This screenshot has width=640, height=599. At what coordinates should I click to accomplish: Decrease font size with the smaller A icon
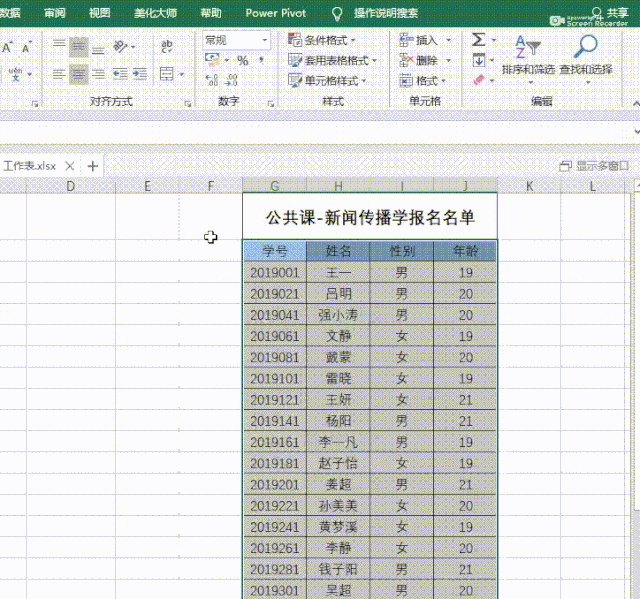click(27, 47)
